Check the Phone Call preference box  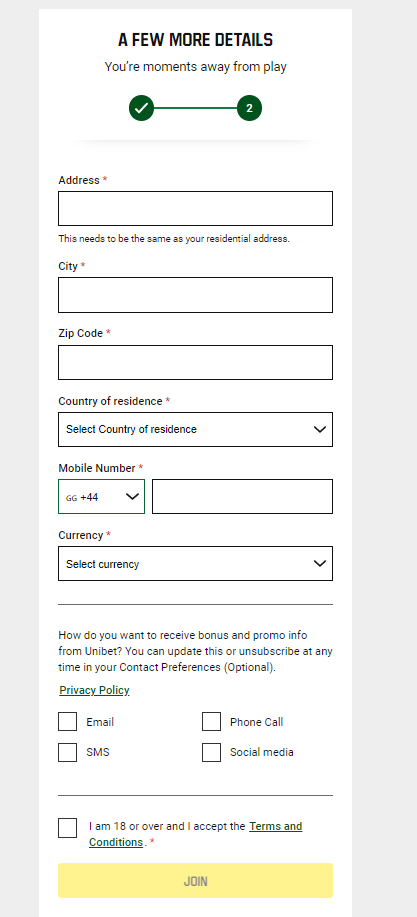(x=211, y=722)
